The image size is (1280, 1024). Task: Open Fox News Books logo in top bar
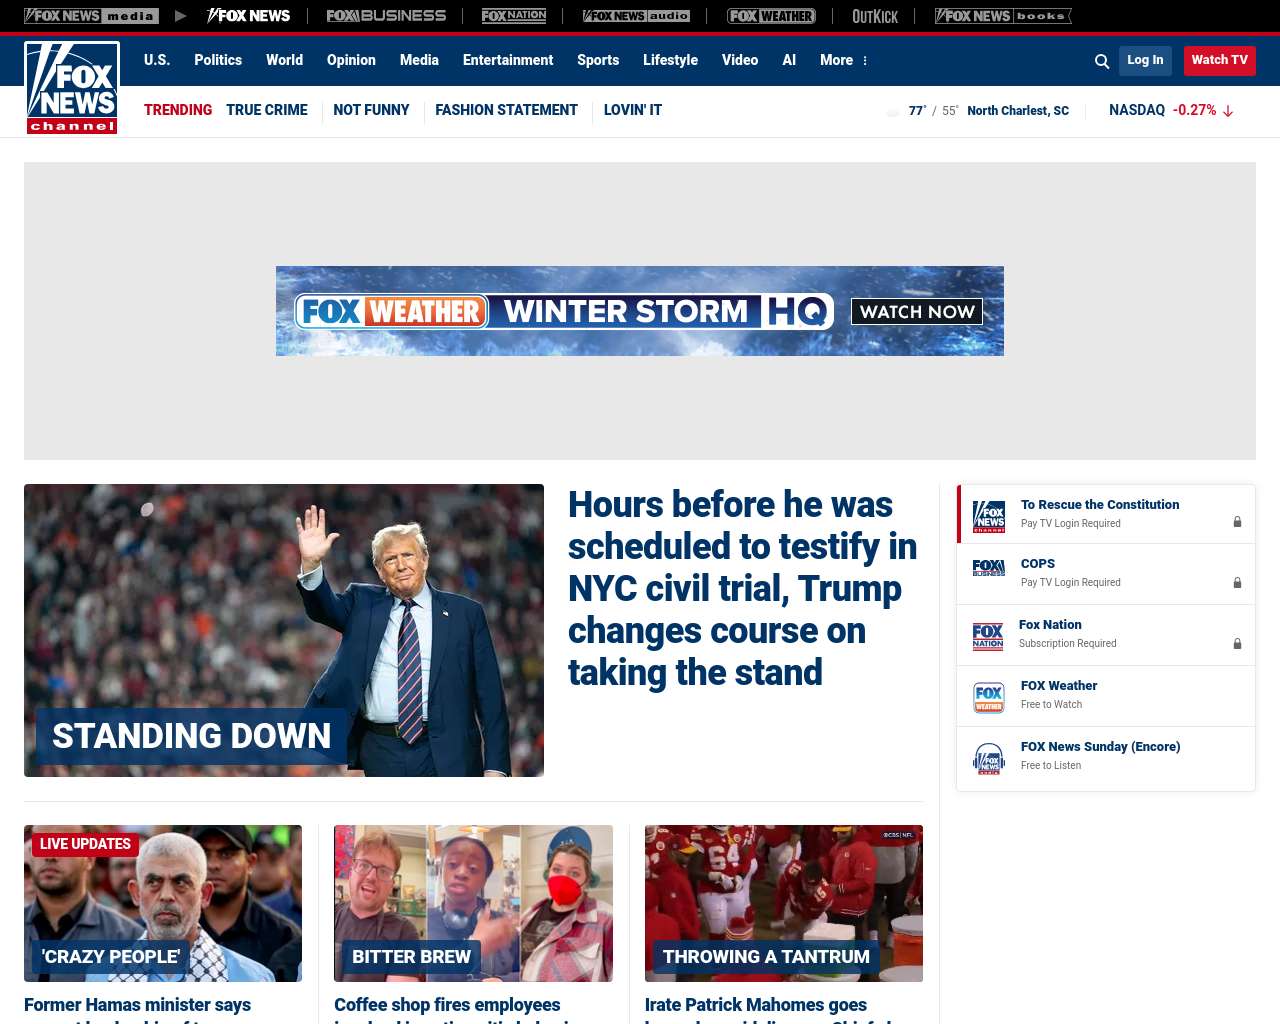1003,16
